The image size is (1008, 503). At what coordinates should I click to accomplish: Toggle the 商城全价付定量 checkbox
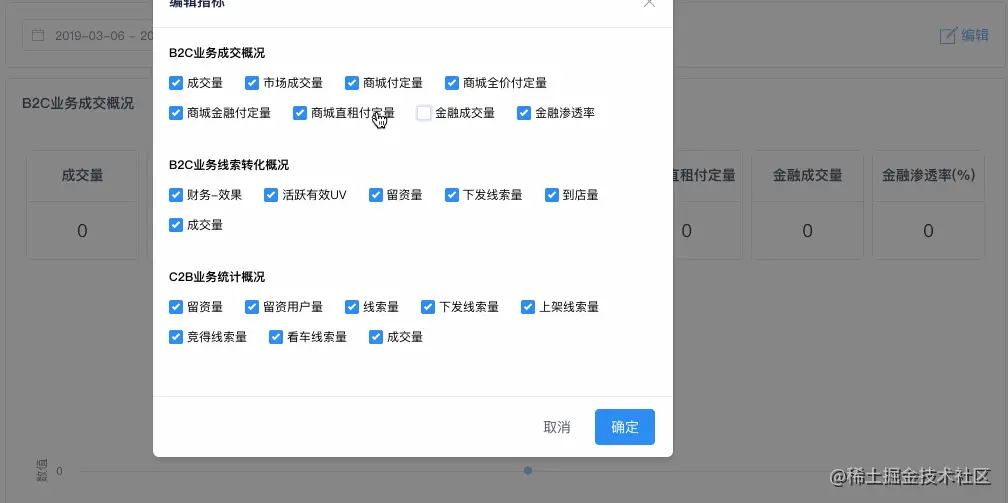coord(452,83)
